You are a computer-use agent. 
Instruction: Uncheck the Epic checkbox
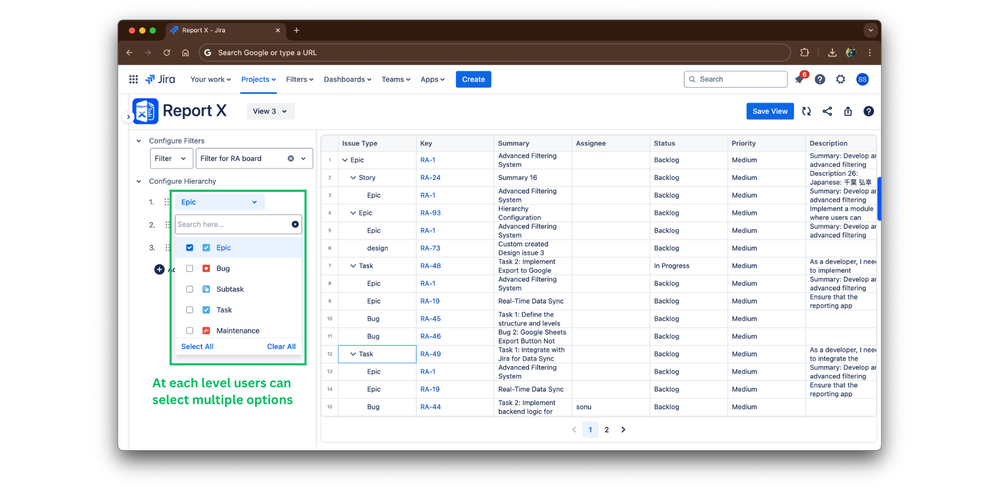(x=189, y=248)
